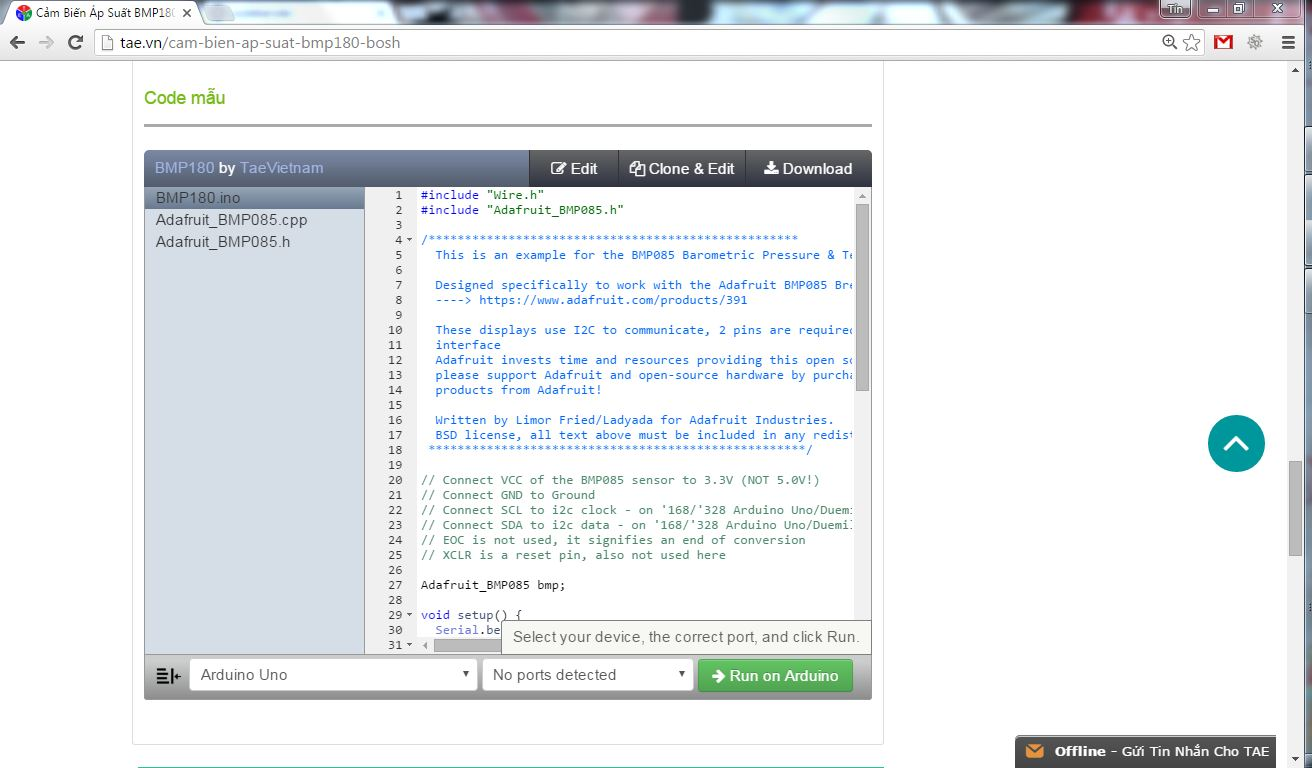Click the '#include "Adafruit_BMP085.h"' line
This screenshot has width=1312, height=768.
click(x=522, y=210)
